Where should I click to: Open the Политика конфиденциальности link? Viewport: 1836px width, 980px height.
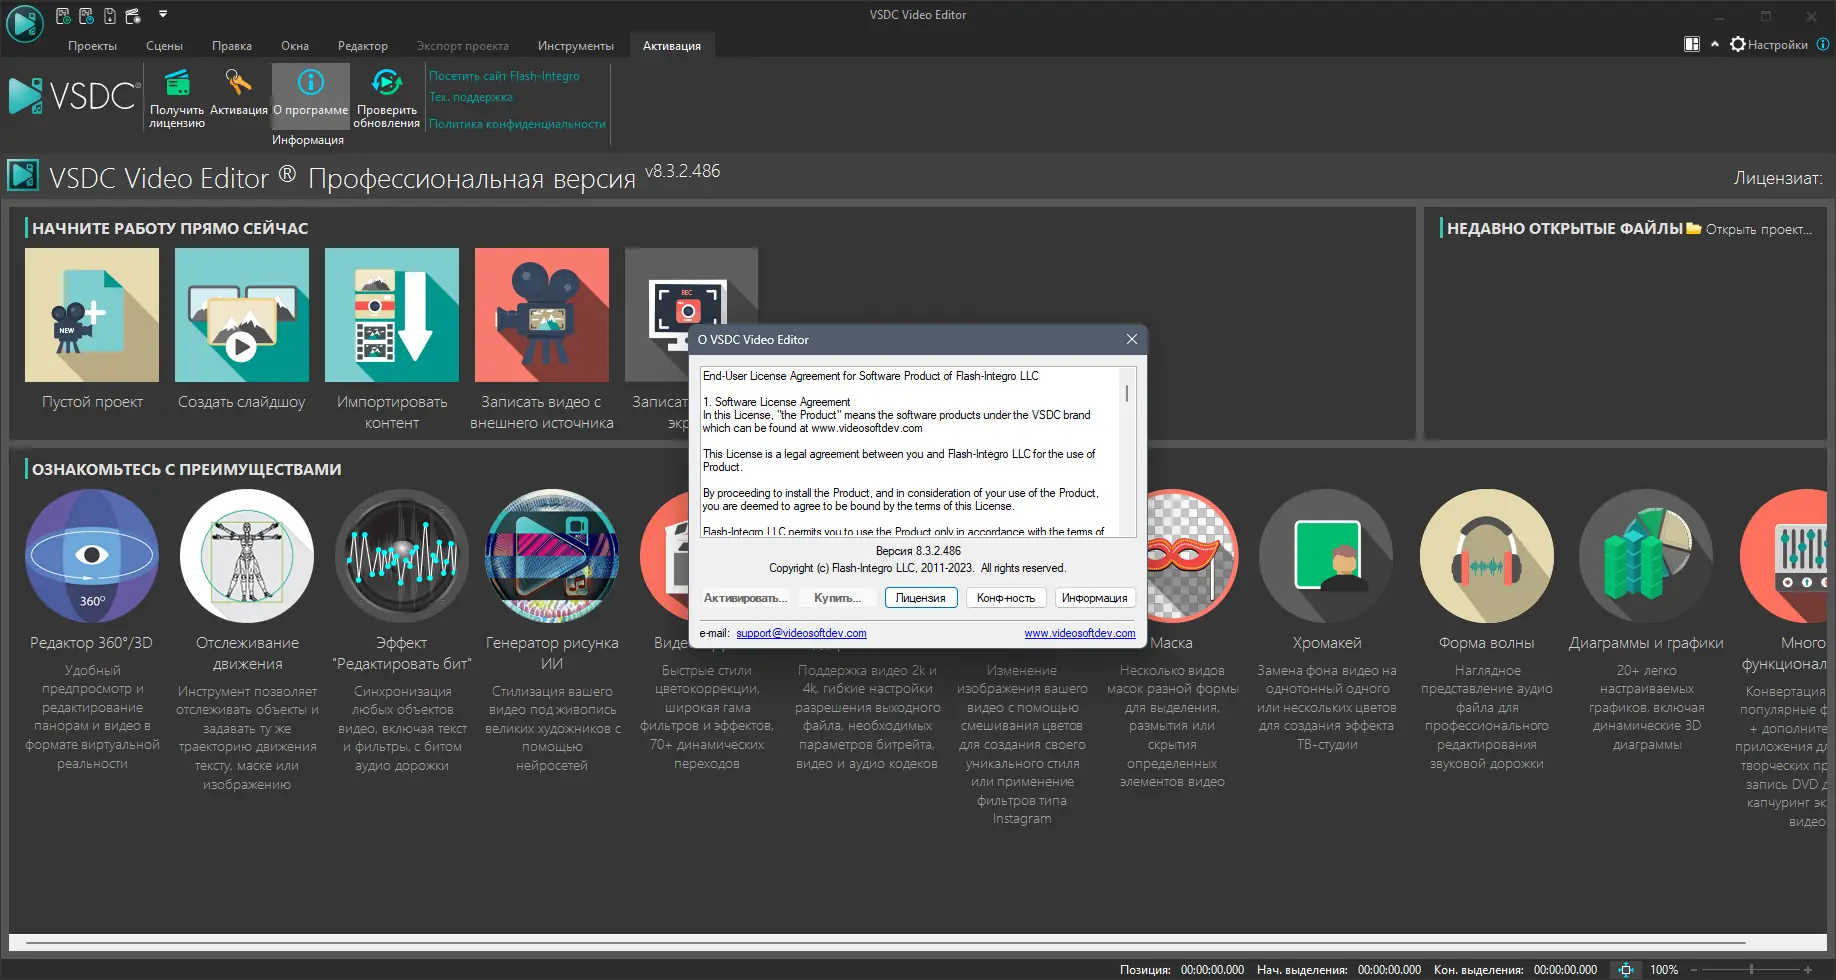(x=517, y=124)
